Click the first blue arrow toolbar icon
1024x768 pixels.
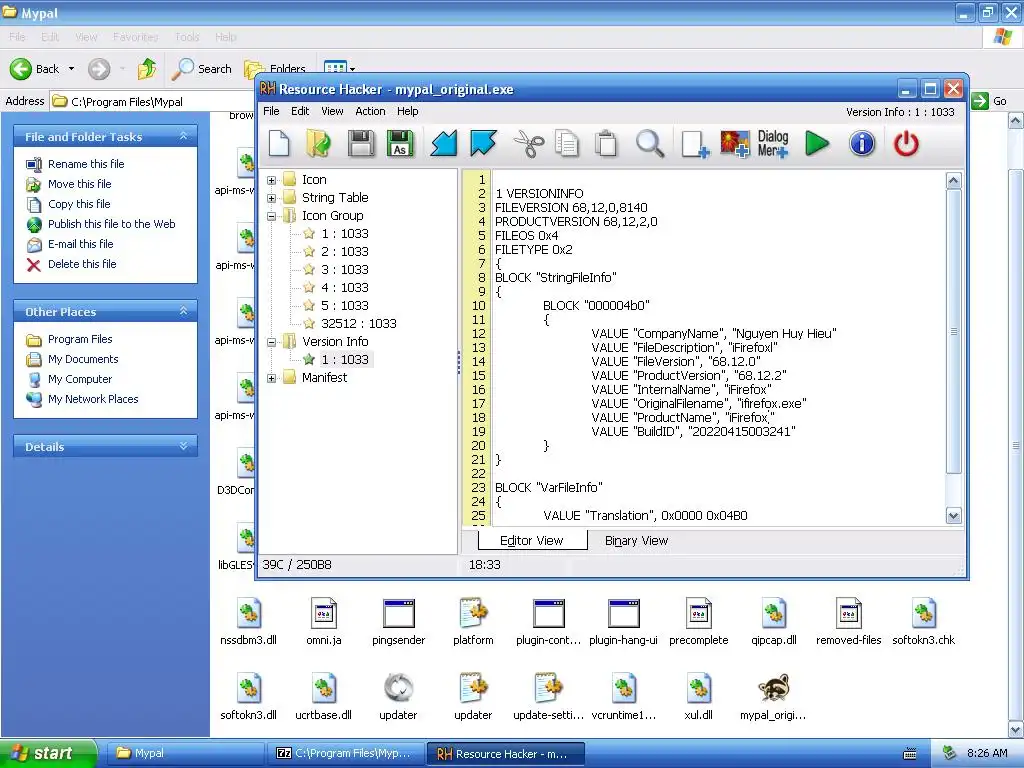(x=444, y=144)
